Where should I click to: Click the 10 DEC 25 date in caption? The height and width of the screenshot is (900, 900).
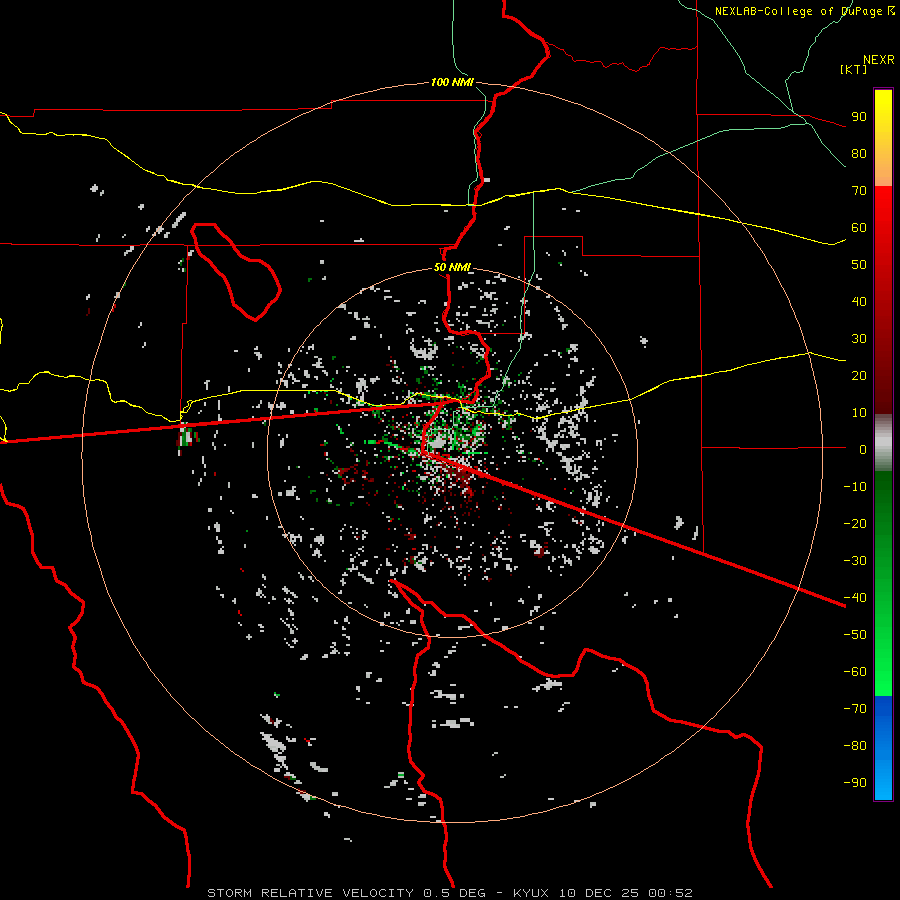tap(599, 893)
